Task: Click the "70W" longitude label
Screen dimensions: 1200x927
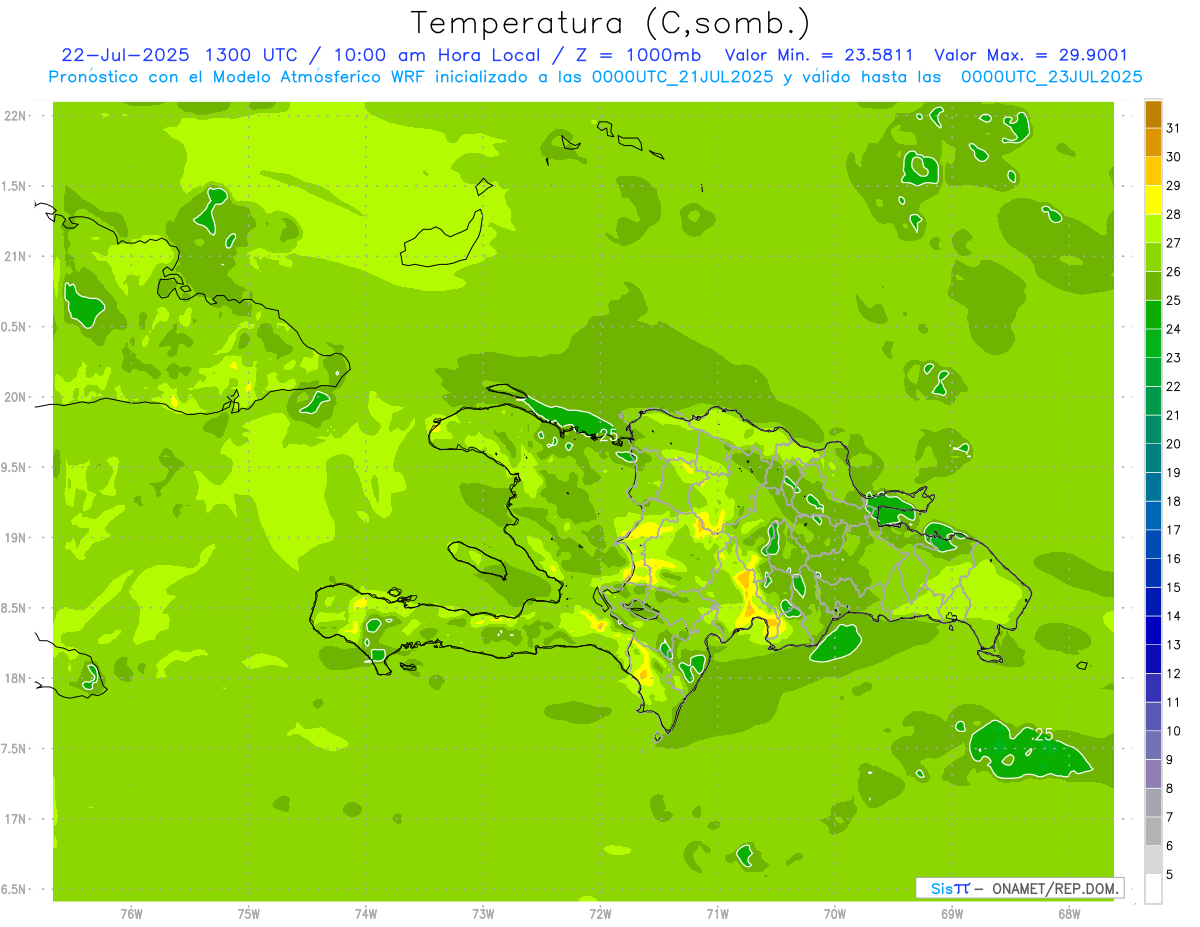Action: [835, 913]
